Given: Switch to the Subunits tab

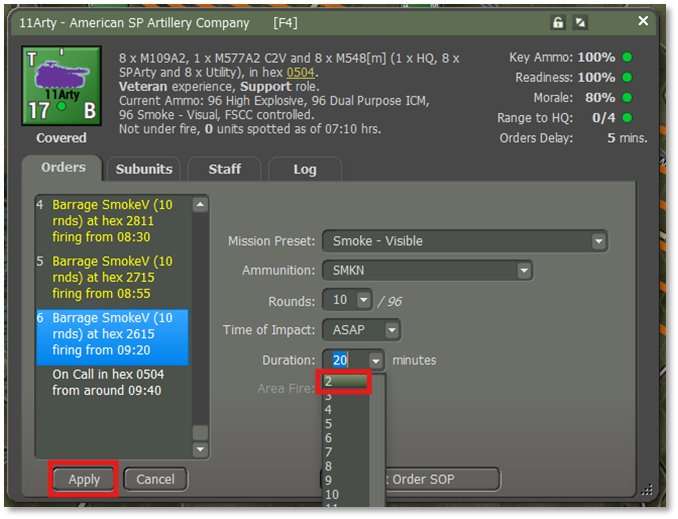Looking at the screenshot, I should 143,169.
